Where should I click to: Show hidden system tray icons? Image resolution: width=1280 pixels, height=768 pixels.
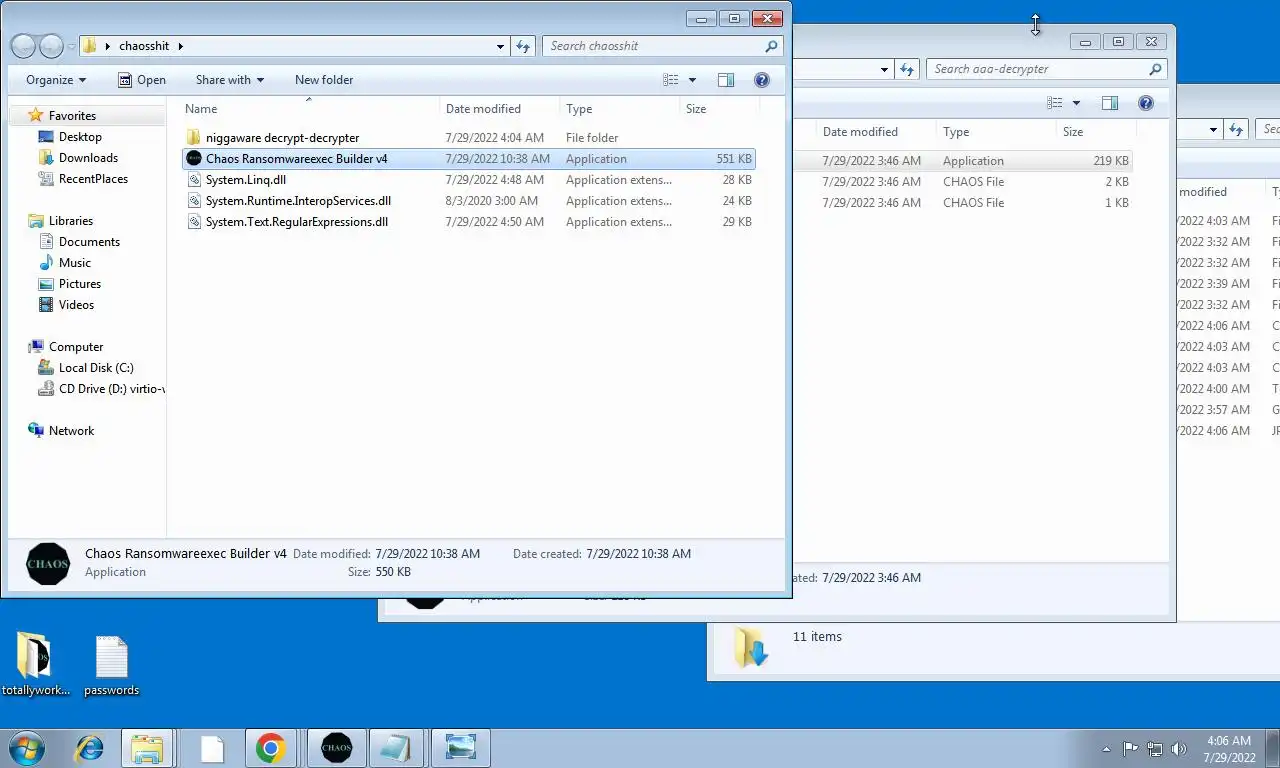(x=1106, y=748)
